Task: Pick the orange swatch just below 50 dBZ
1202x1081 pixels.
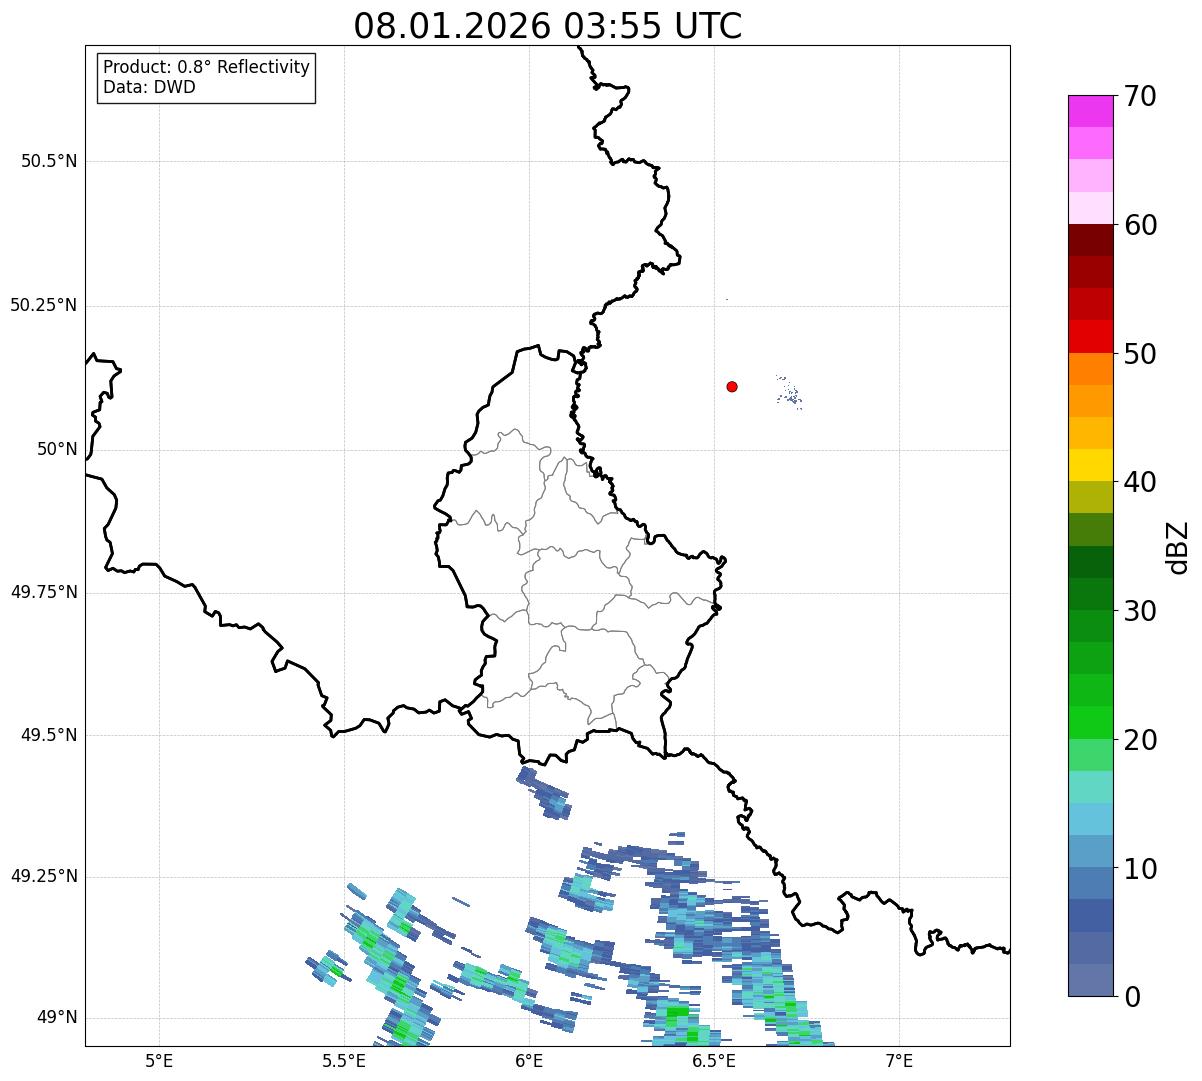Action: click(1090, 369)
